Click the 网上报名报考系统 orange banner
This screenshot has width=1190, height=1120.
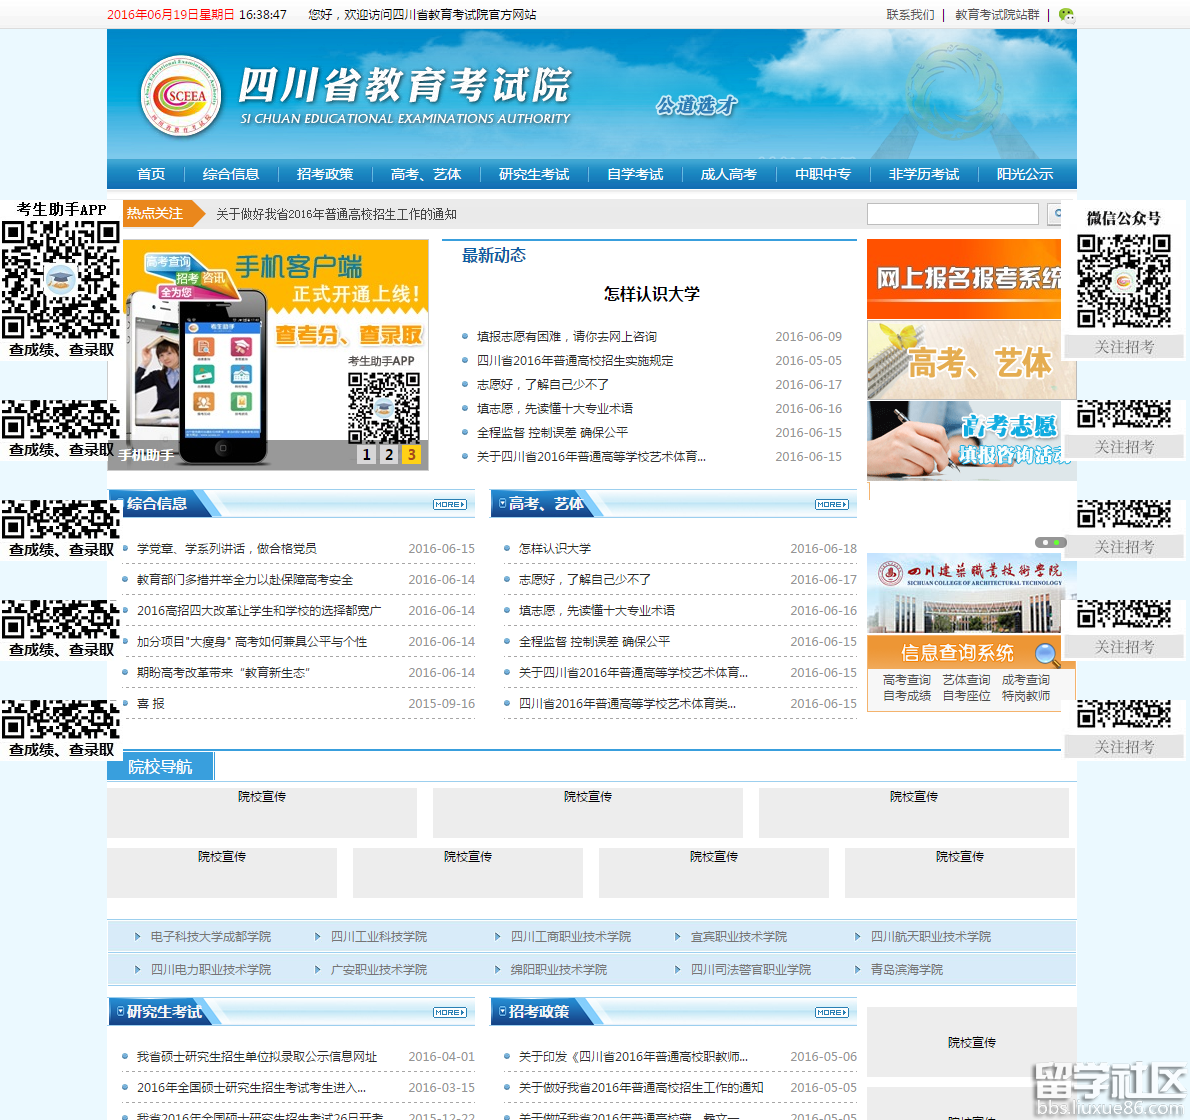pyautogui.click(x=964, y=278)
